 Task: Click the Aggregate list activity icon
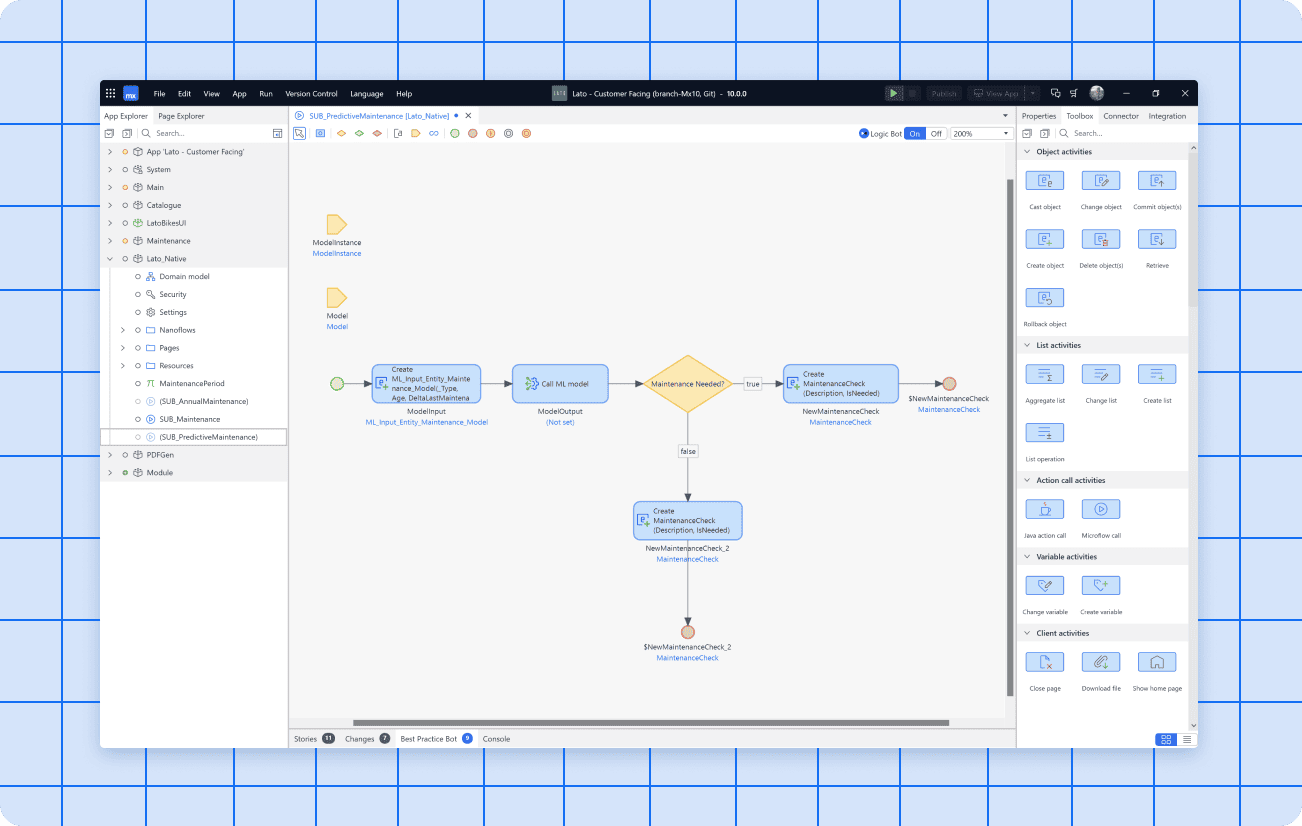pos(1045,375)
